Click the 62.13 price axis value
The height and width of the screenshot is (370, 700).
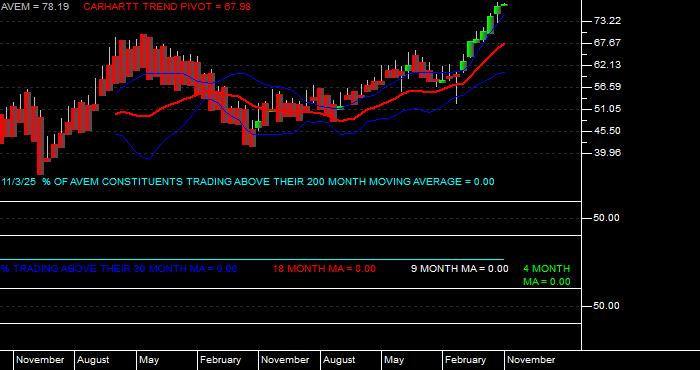(608, 65)
